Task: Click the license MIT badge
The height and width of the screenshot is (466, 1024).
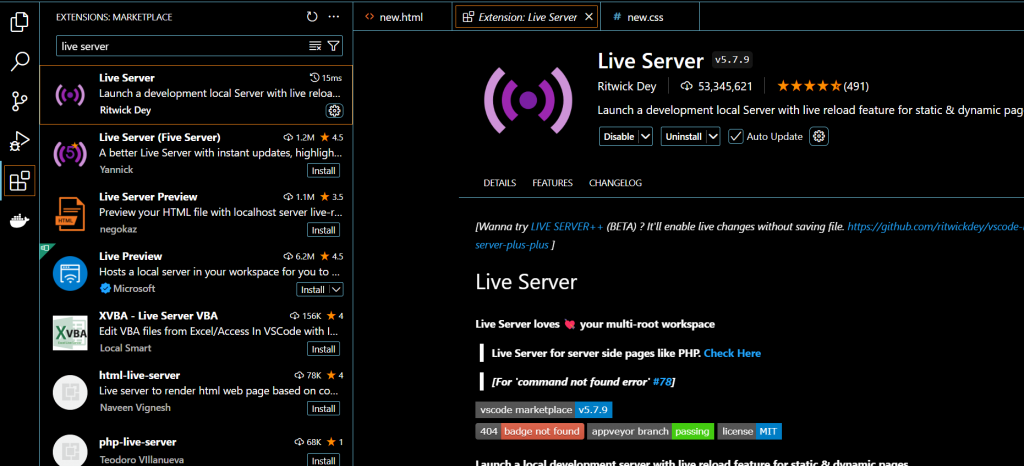Action: [750, 431]
